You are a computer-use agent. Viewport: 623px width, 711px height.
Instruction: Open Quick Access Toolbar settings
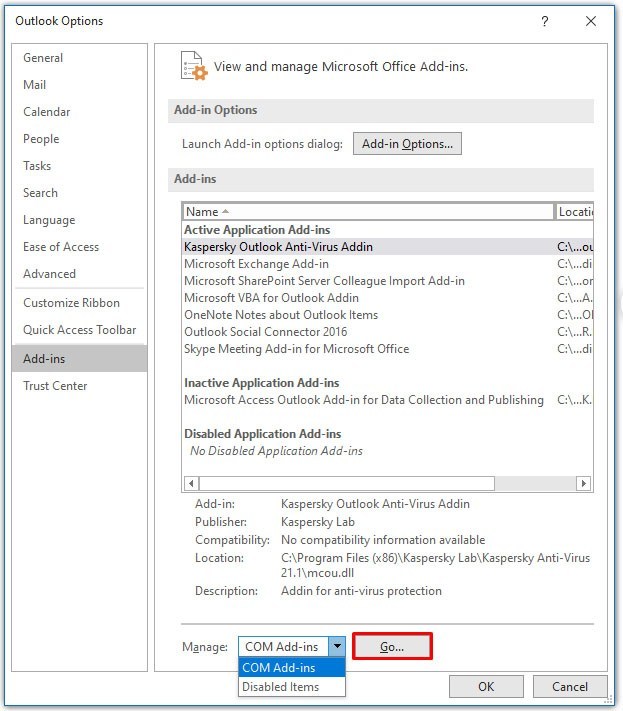(79, 330)
